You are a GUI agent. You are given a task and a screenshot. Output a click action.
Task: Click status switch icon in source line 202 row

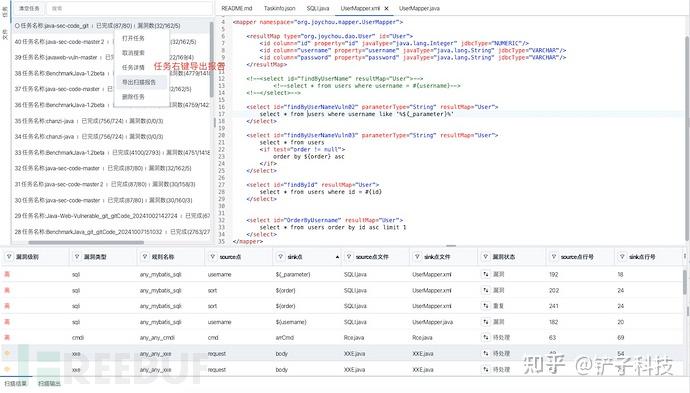[x=486, y=290]
